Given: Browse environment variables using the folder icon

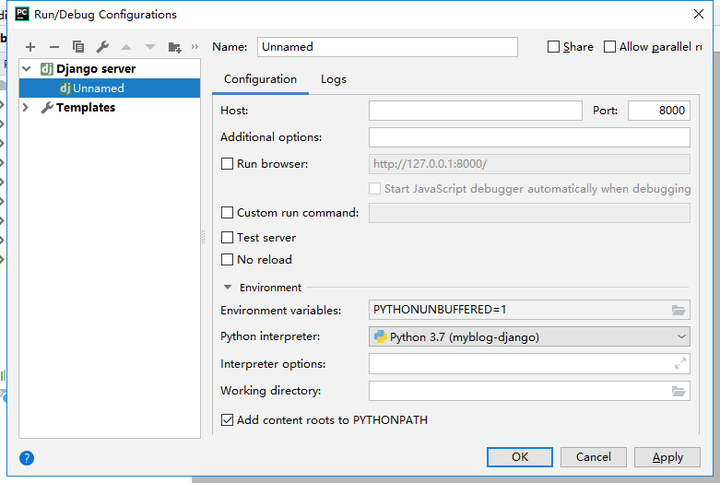Looking at the screenshot, I should point(678,310).
